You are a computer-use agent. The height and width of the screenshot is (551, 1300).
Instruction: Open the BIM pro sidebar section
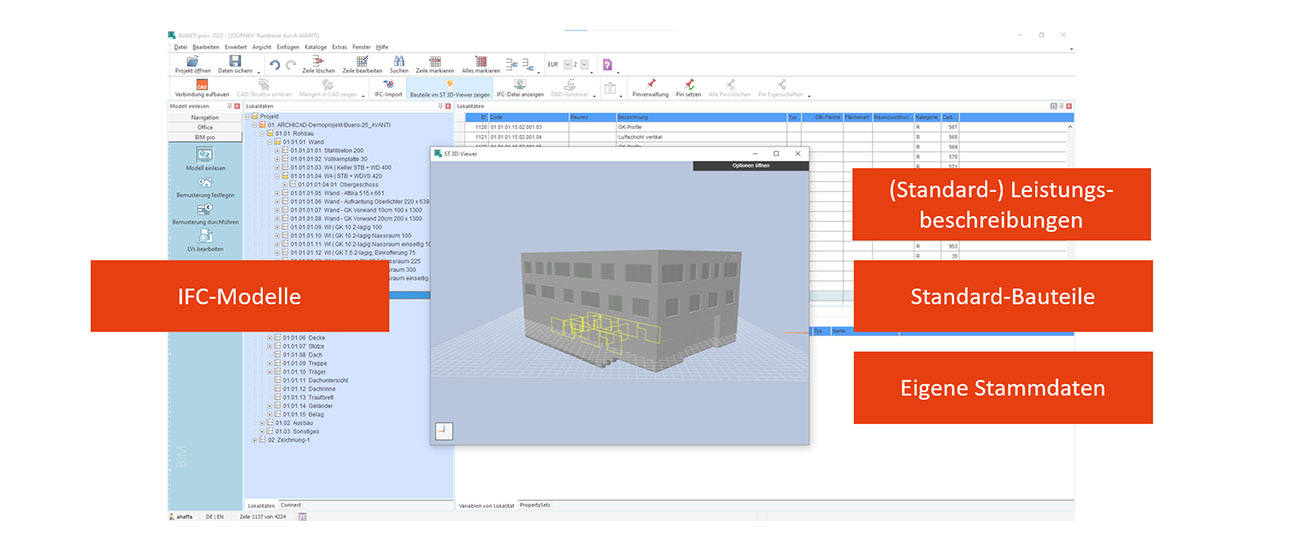pyautogui.click(x=204, y=137)
